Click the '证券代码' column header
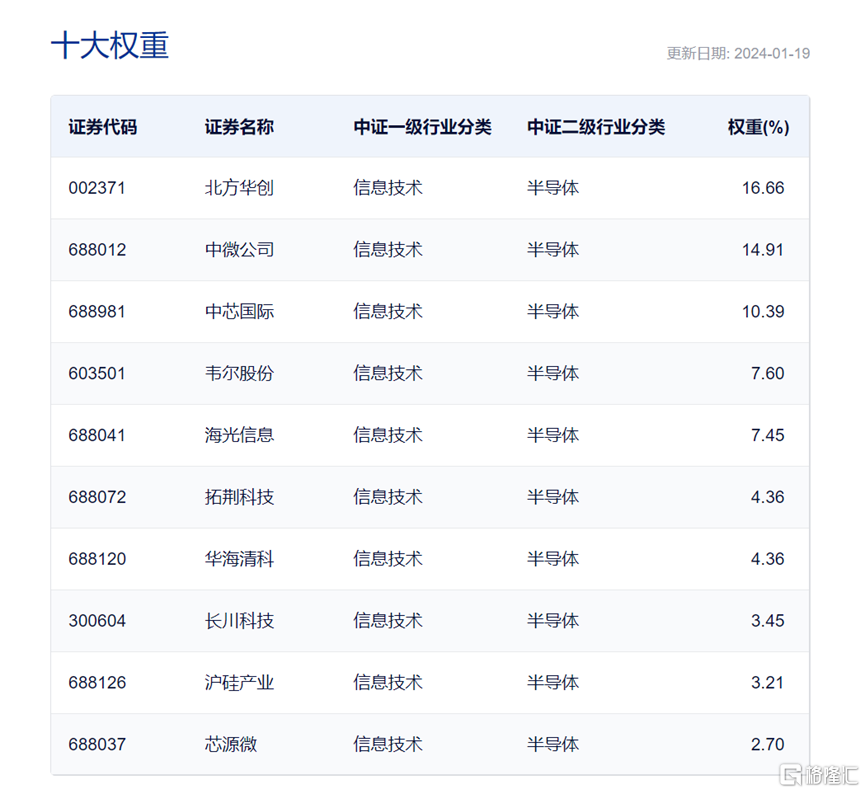The image size is (865, 794). (103, 127)
